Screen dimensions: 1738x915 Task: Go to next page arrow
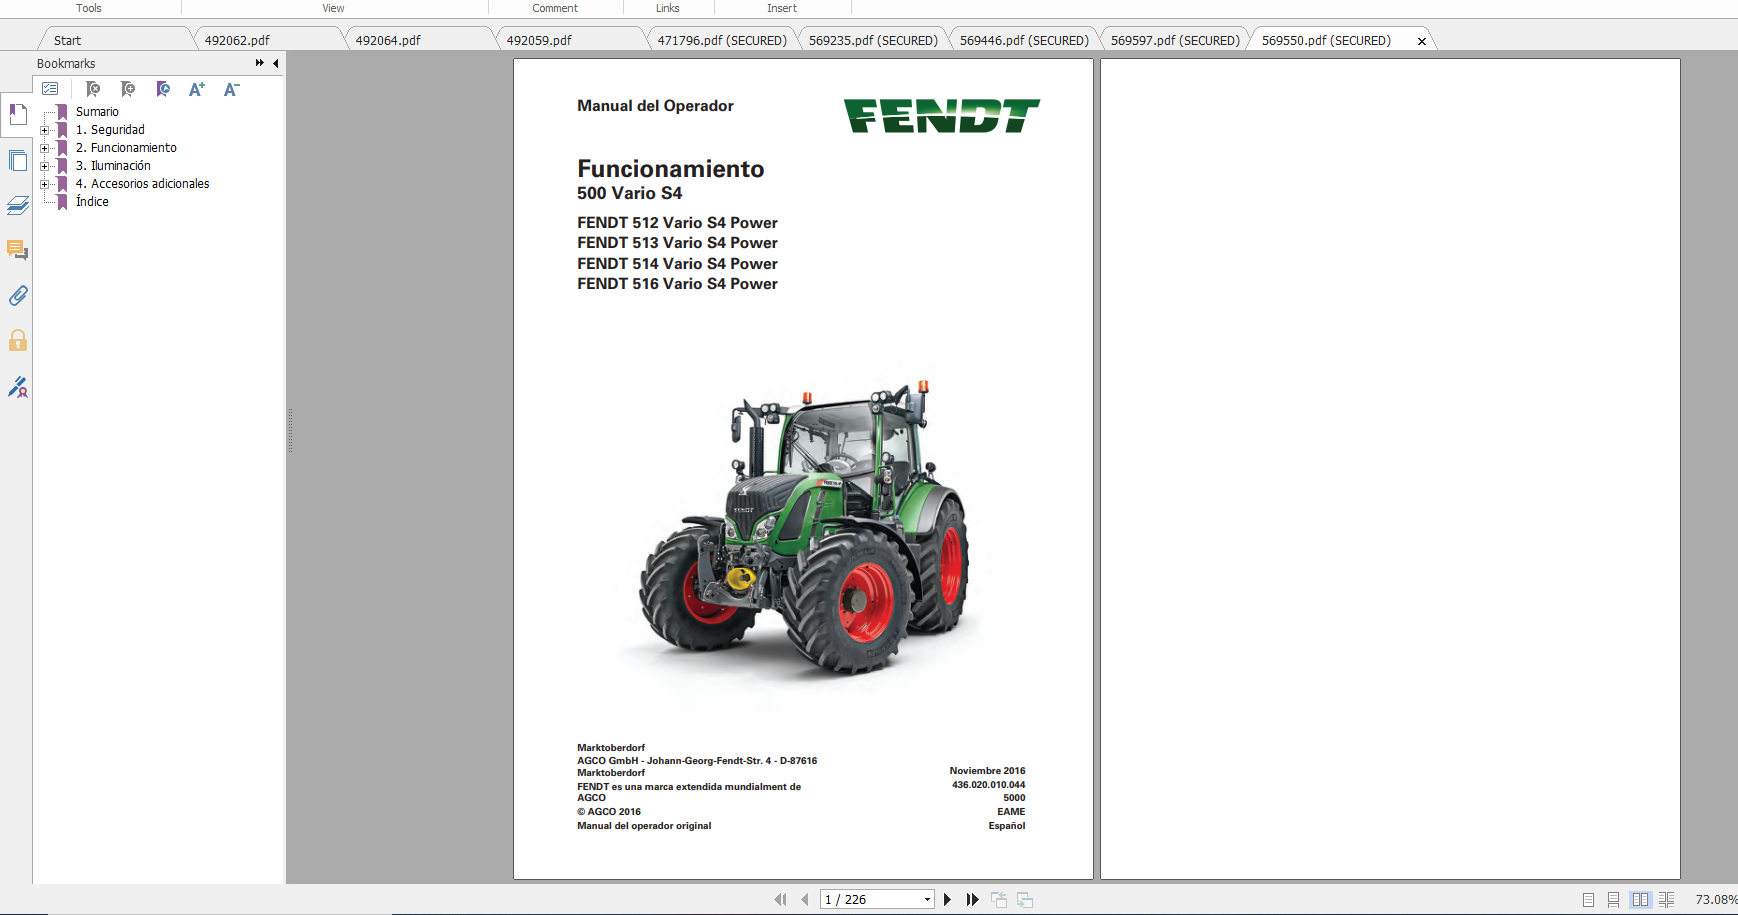pyautogui.click(x=947, y=900)
